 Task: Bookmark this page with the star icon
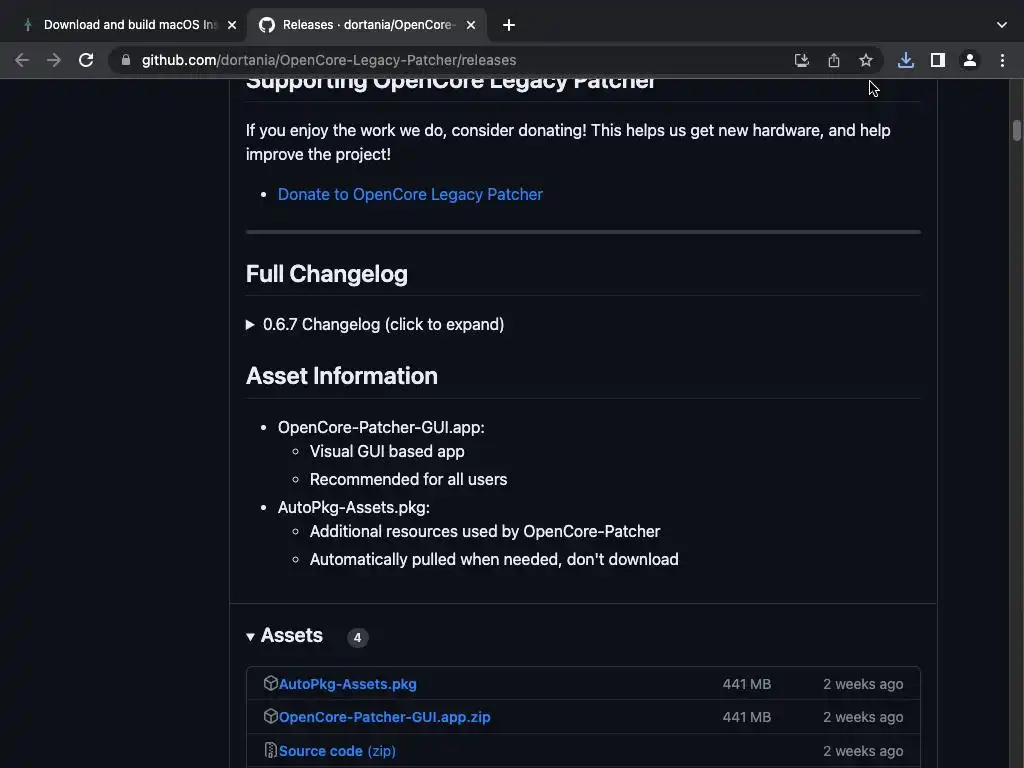[x=866, y=60]
